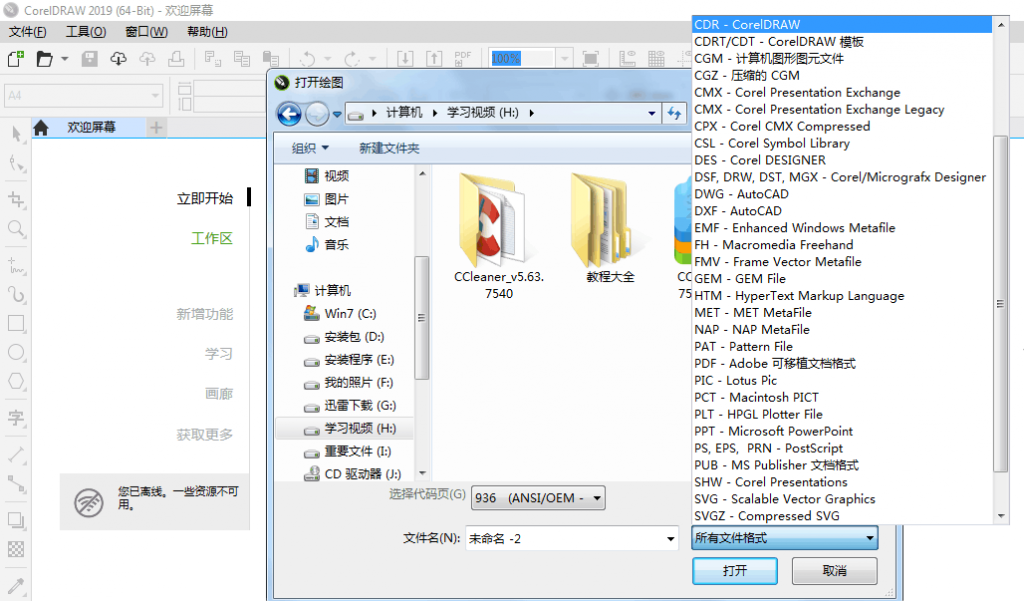Select the Pick arrow tool

(16, 134)
